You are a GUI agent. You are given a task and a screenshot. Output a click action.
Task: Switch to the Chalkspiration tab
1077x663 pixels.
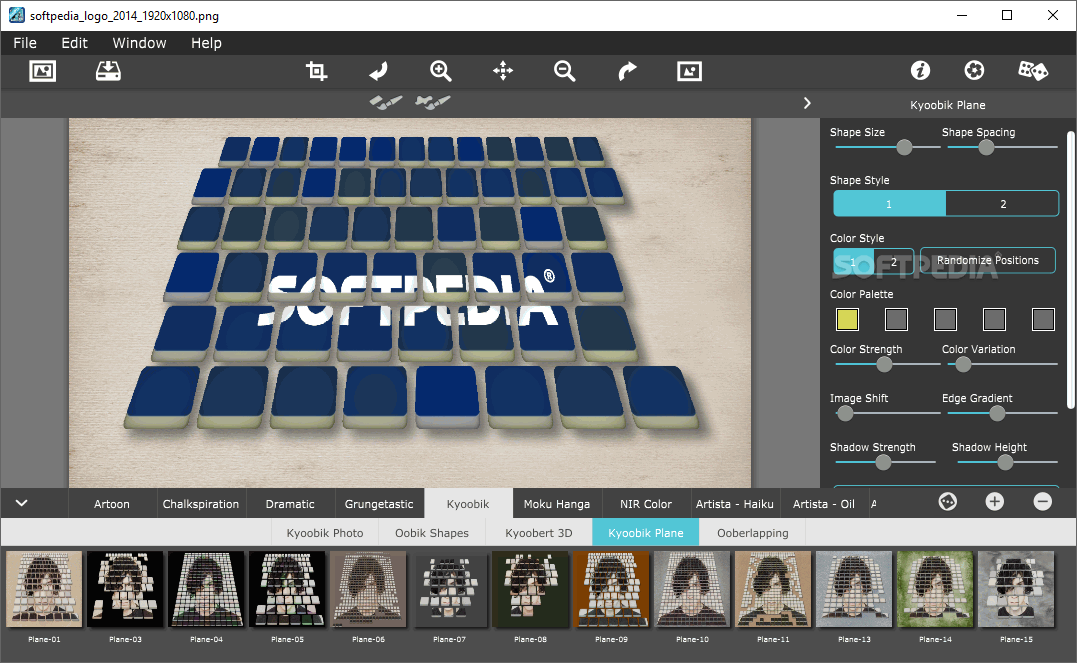point(201,504)
